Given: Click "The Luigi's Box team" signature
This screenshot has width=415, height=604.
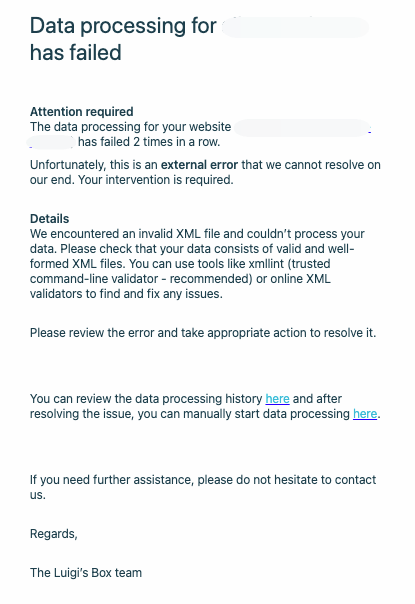Looking at the screenshot, I should click(x=86, y=573).
